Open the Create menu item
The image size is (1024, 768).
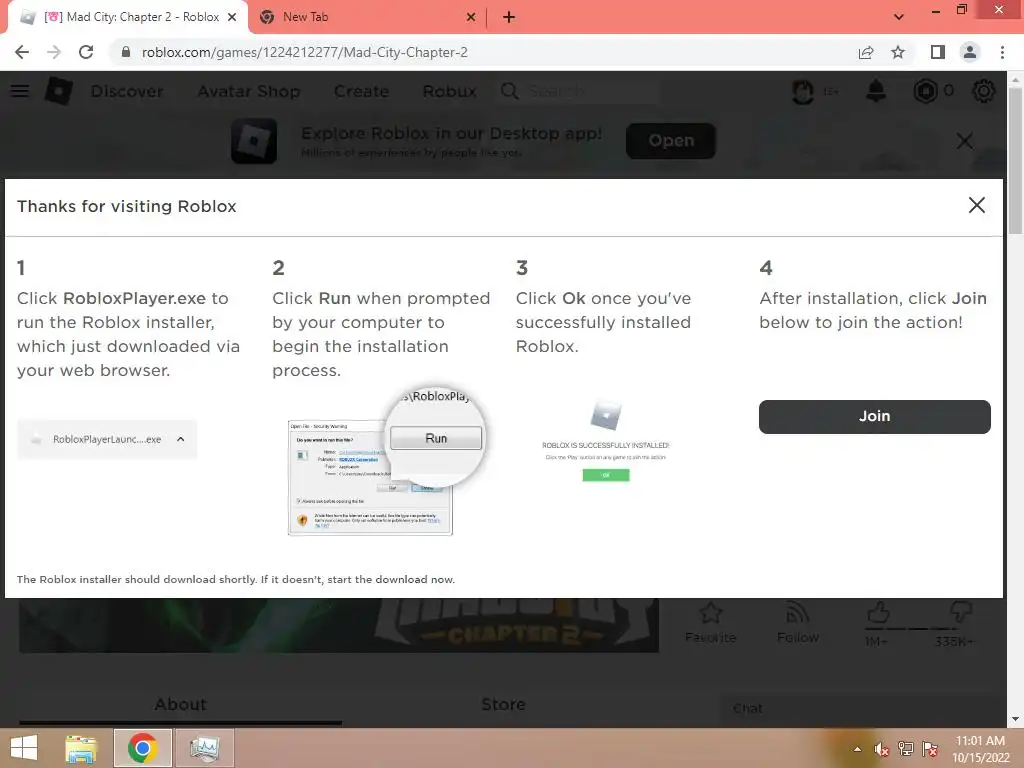pyautogui.click(x=361, y=91)
